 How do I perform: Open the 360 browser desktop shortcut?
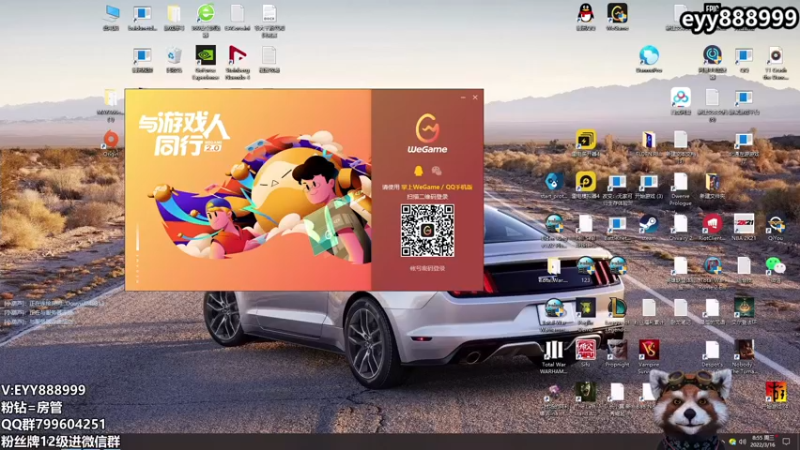coord(206,19)
